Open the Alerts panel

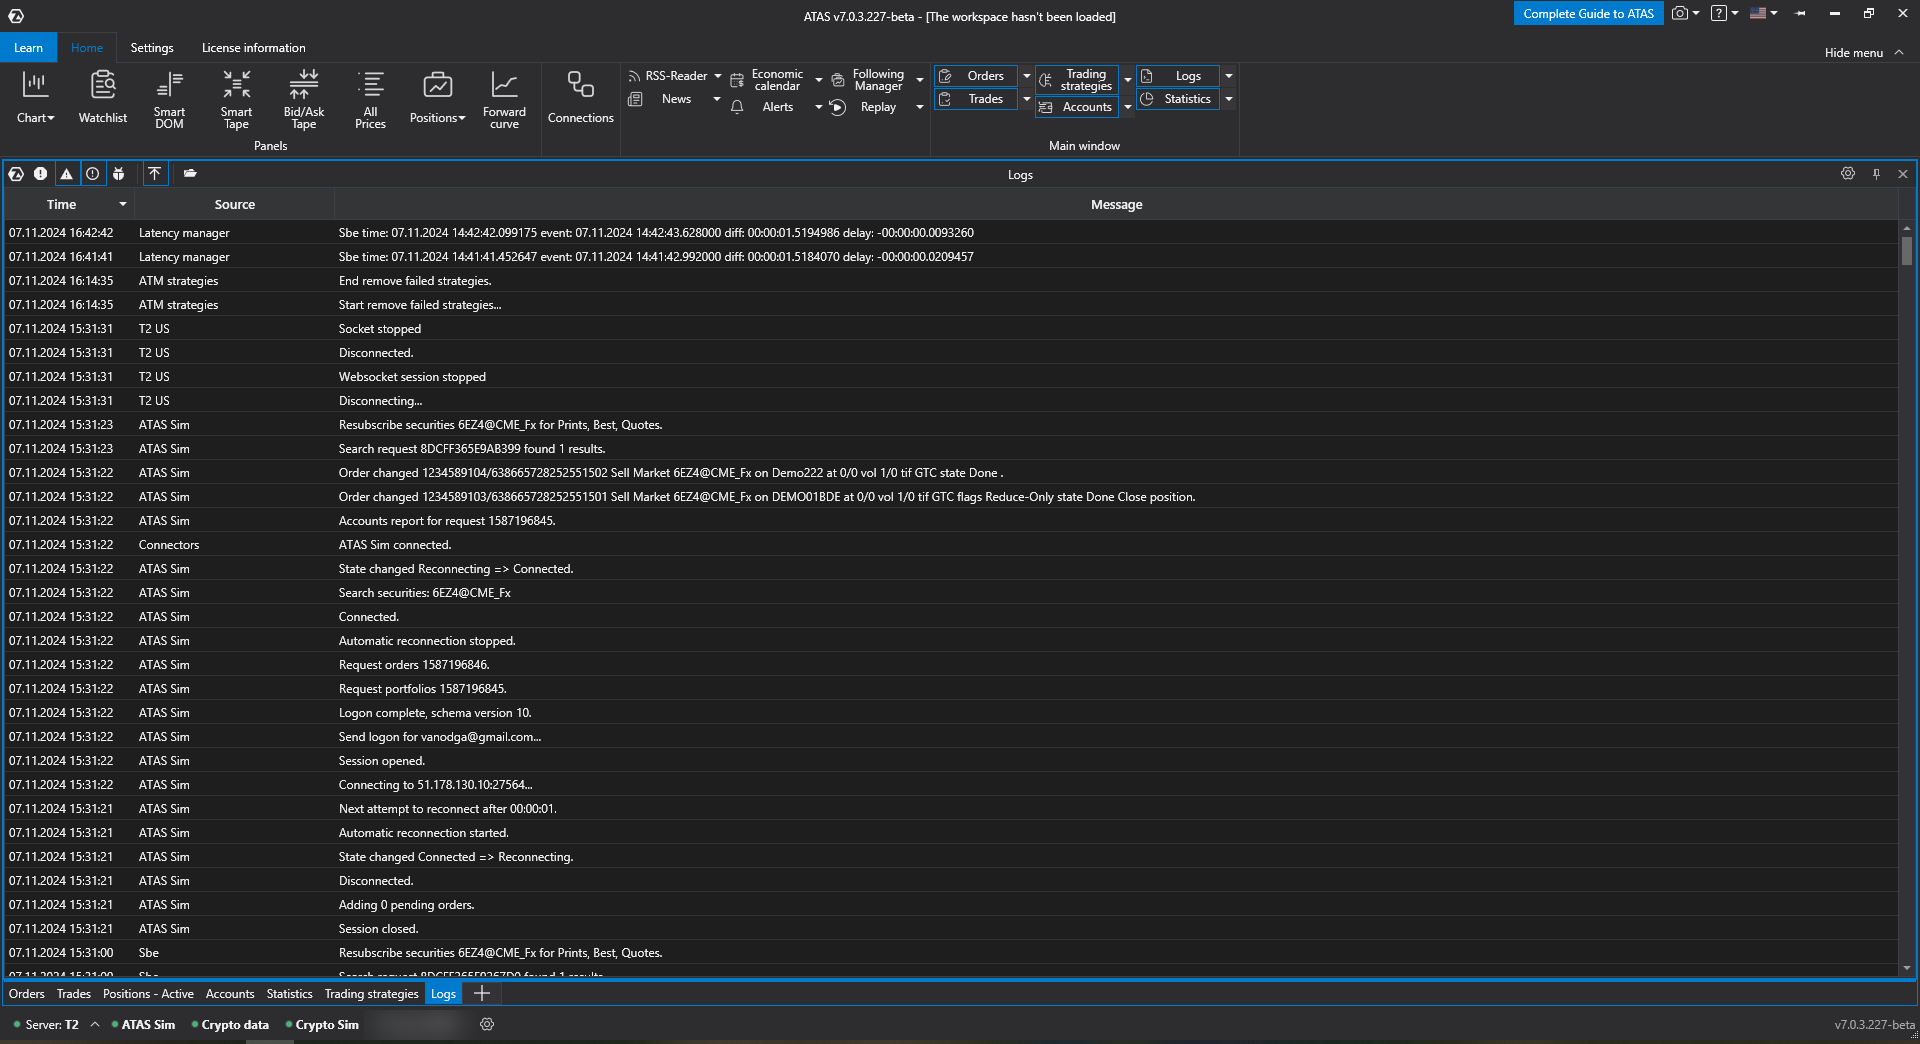click(x=768, y=107)
